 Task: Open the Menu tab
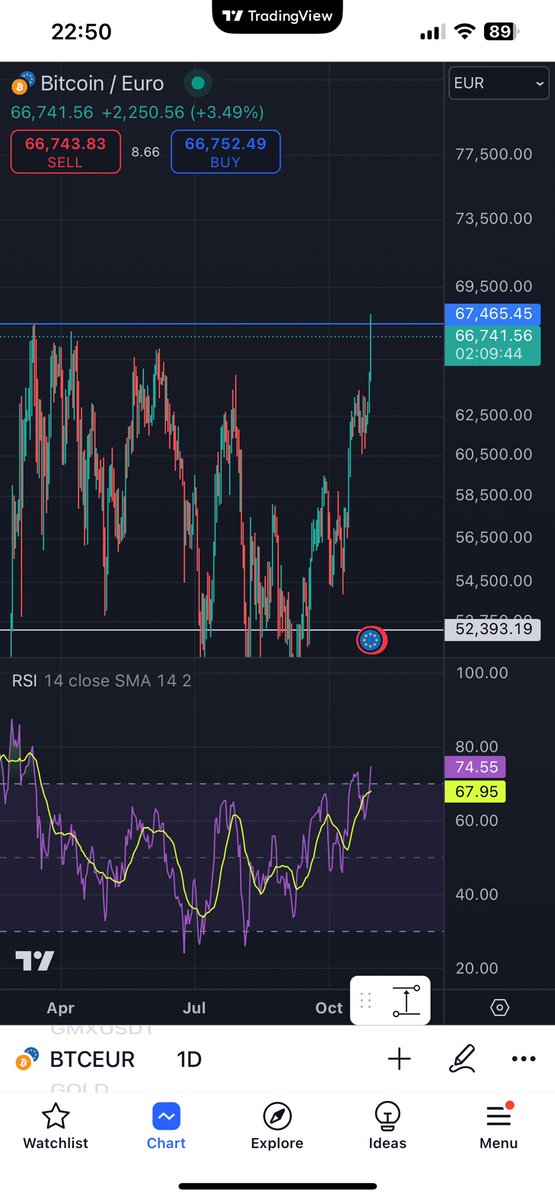pos(498,1127)
